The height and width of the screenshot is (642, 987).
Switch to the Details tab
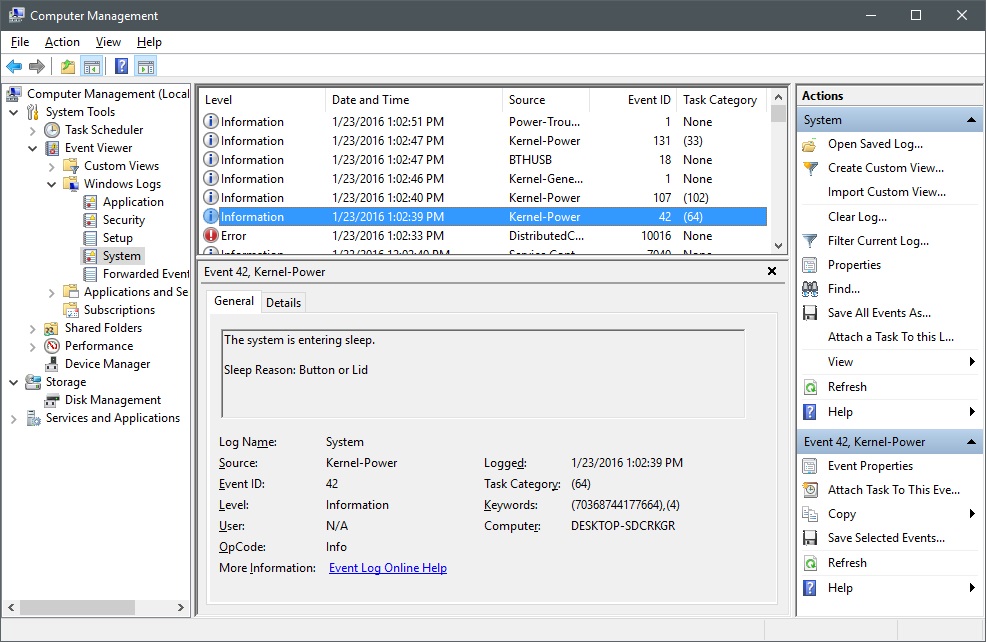click(283, 302)
